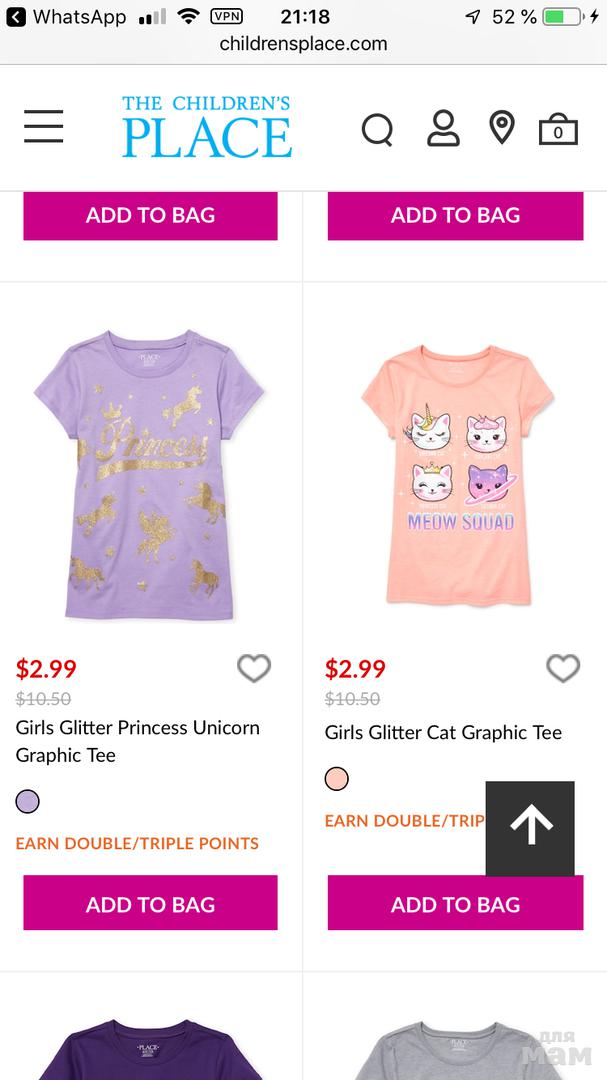Open the account profile icon
Viewport: 607px width, 1080px height.
[x=442, y=128]
